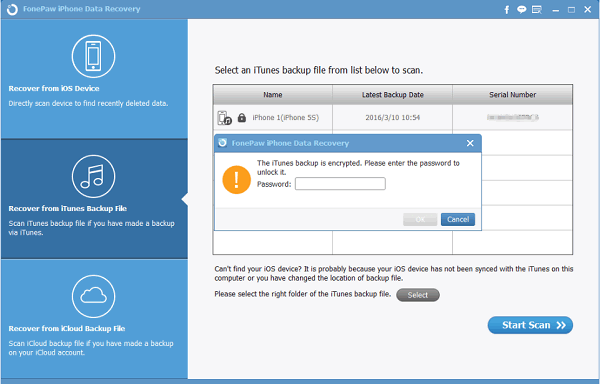The image size is (600, 384).
Task: Open the FonePaw Facebook page icon
Action: click(507, 10)
